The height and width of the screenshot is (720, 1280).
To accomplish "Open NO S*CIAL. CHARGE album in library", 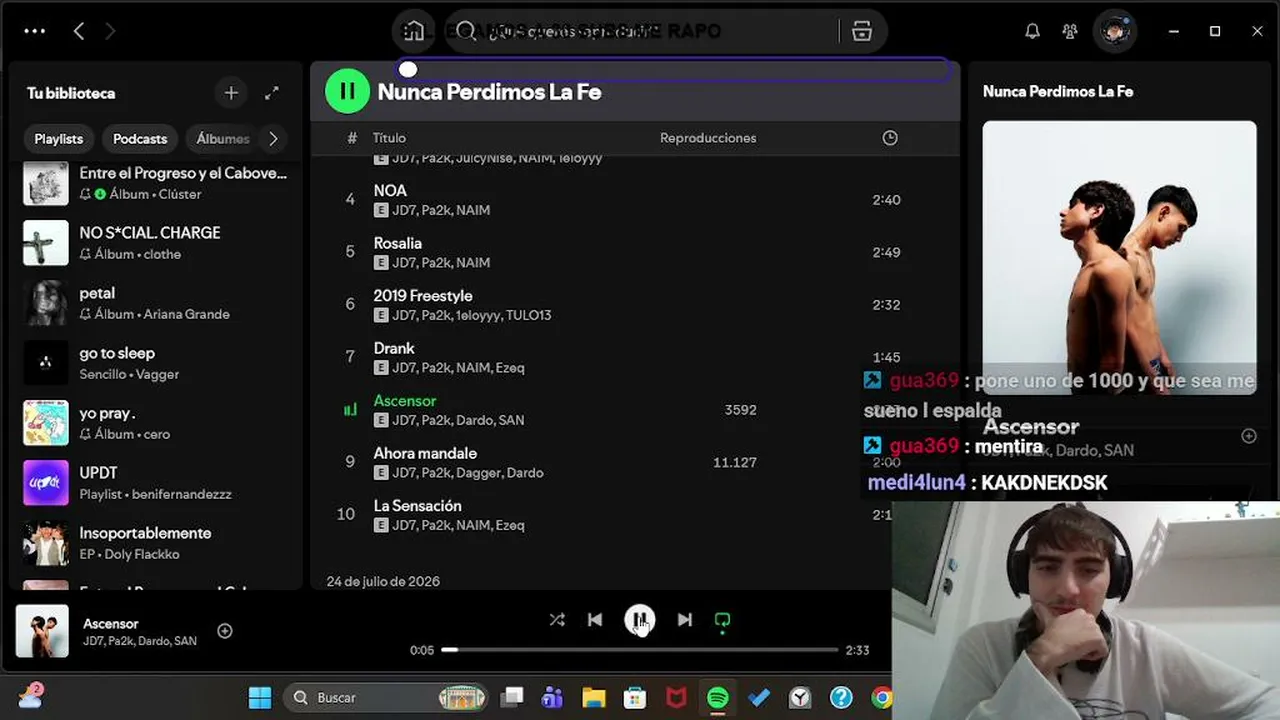I will [x=157, y=243].
